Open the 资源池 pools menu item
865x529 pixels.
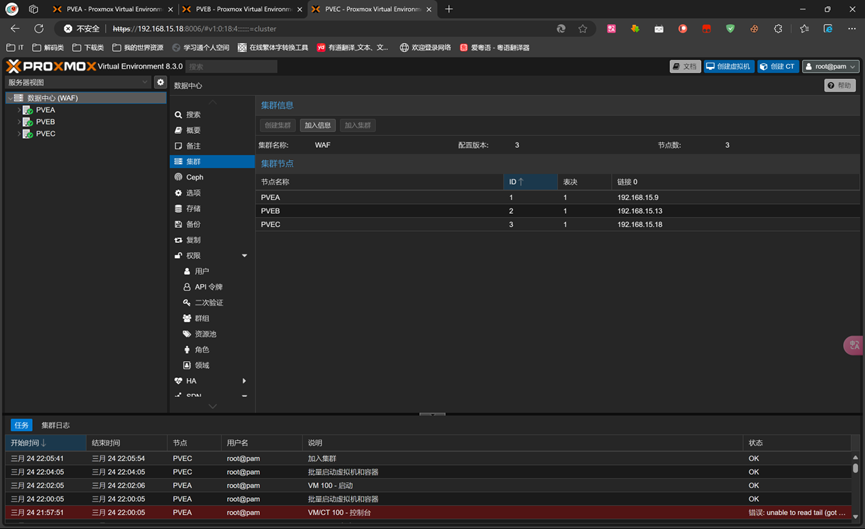pos(212,334)
